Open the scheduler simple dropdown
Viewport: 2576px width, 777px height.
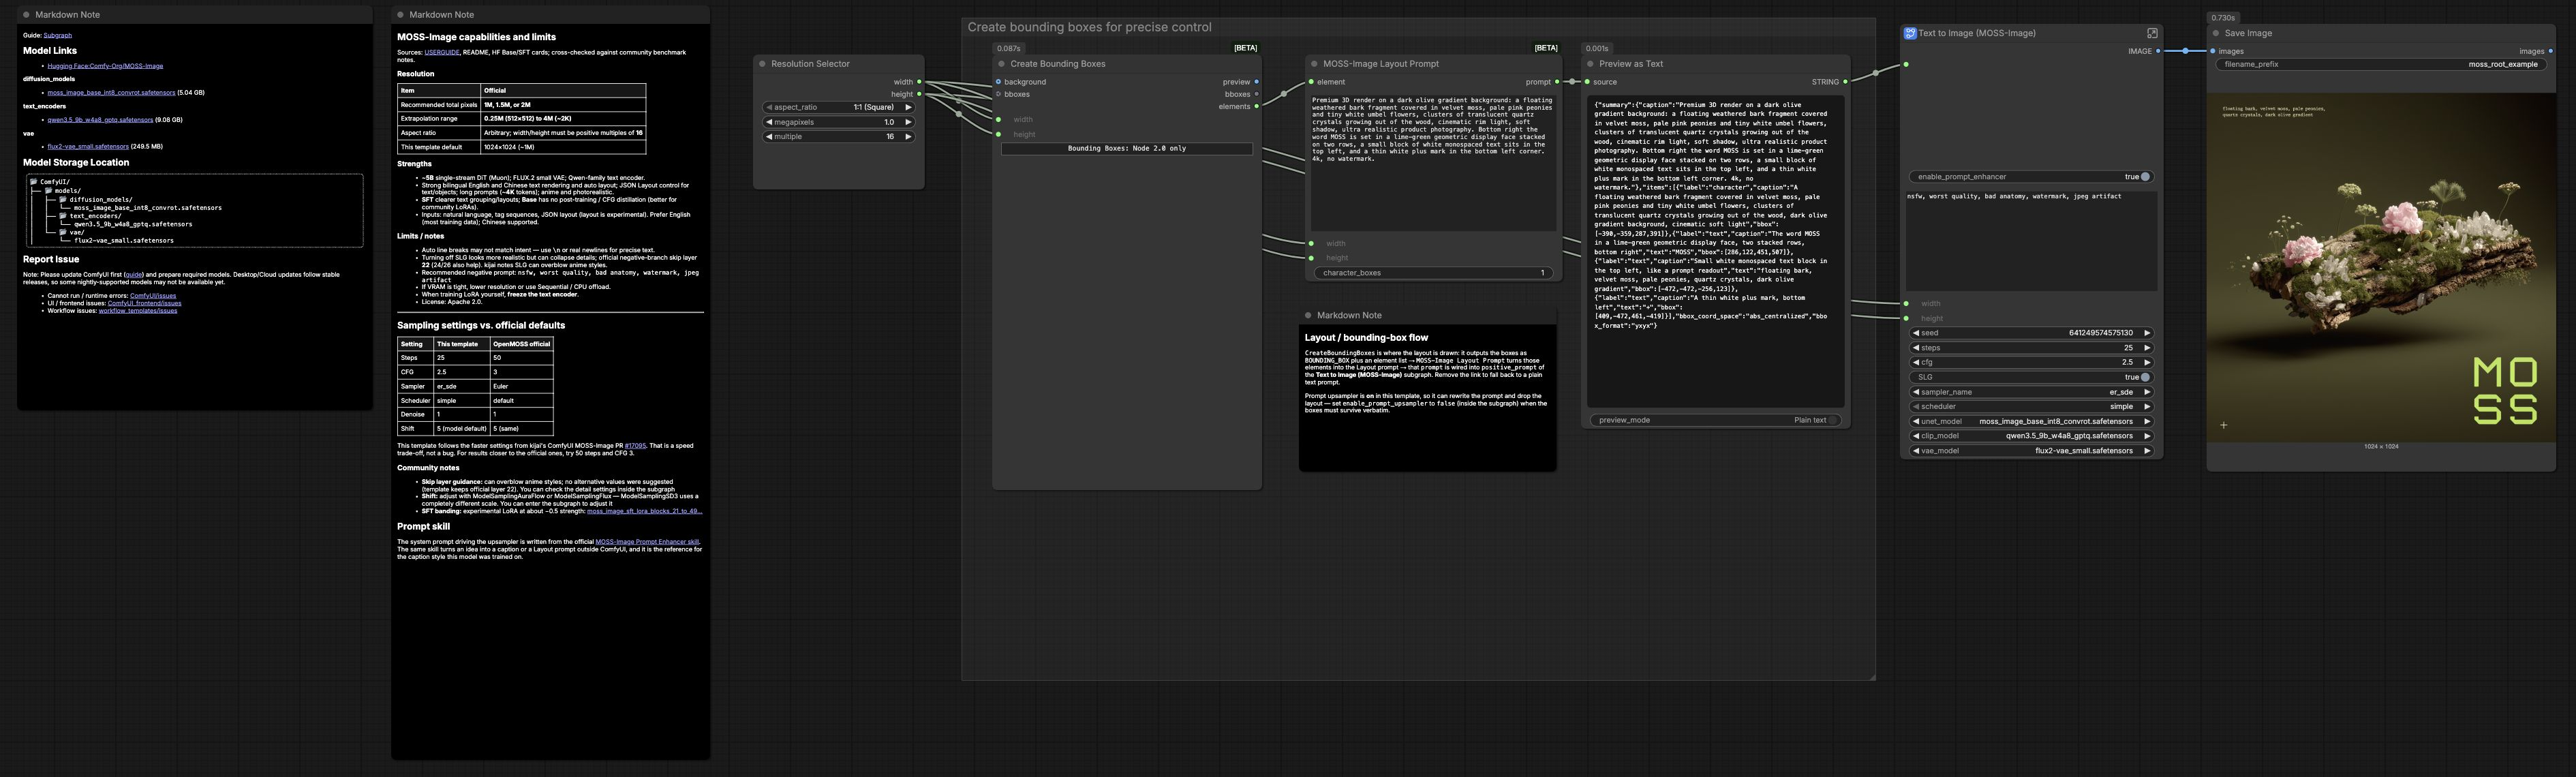click(2031, 407)
